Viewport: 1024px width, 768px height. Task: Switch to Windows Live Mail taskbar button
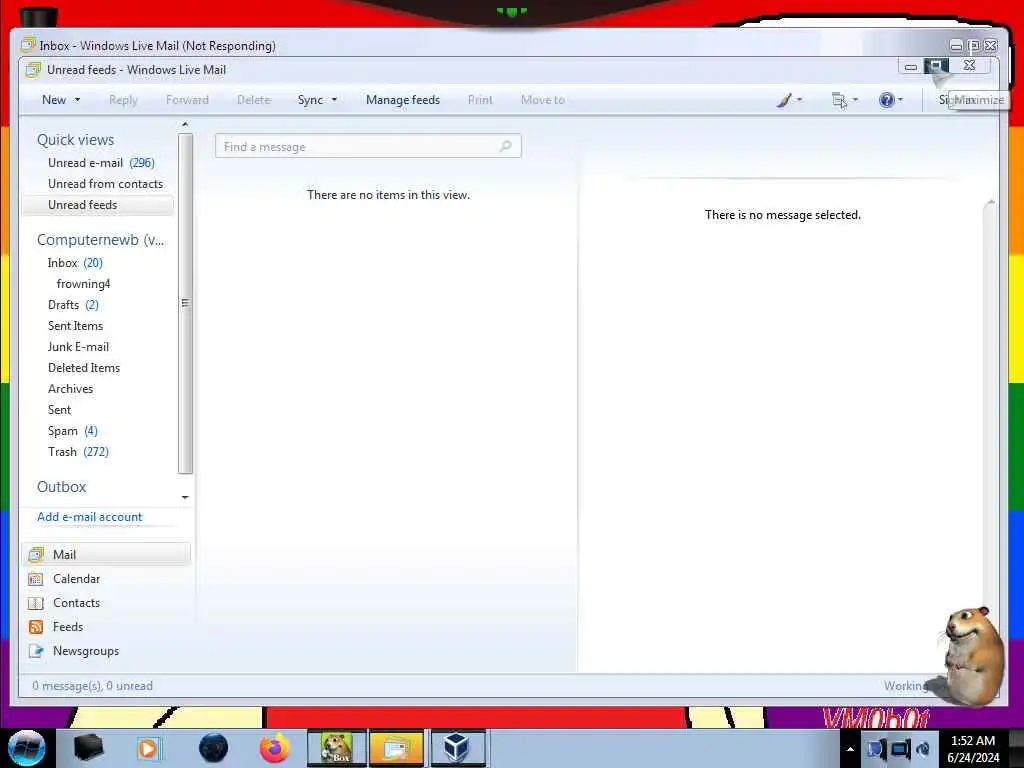[396, 748]
